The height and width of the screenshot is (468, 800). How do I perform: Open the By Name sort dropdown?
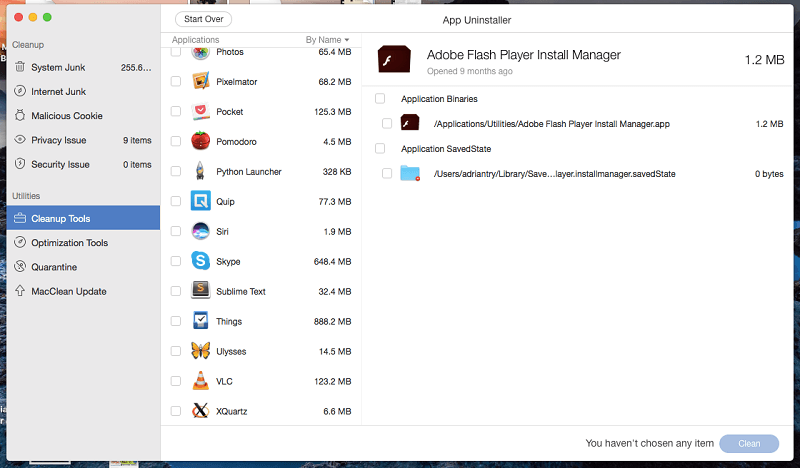[327, 40]
